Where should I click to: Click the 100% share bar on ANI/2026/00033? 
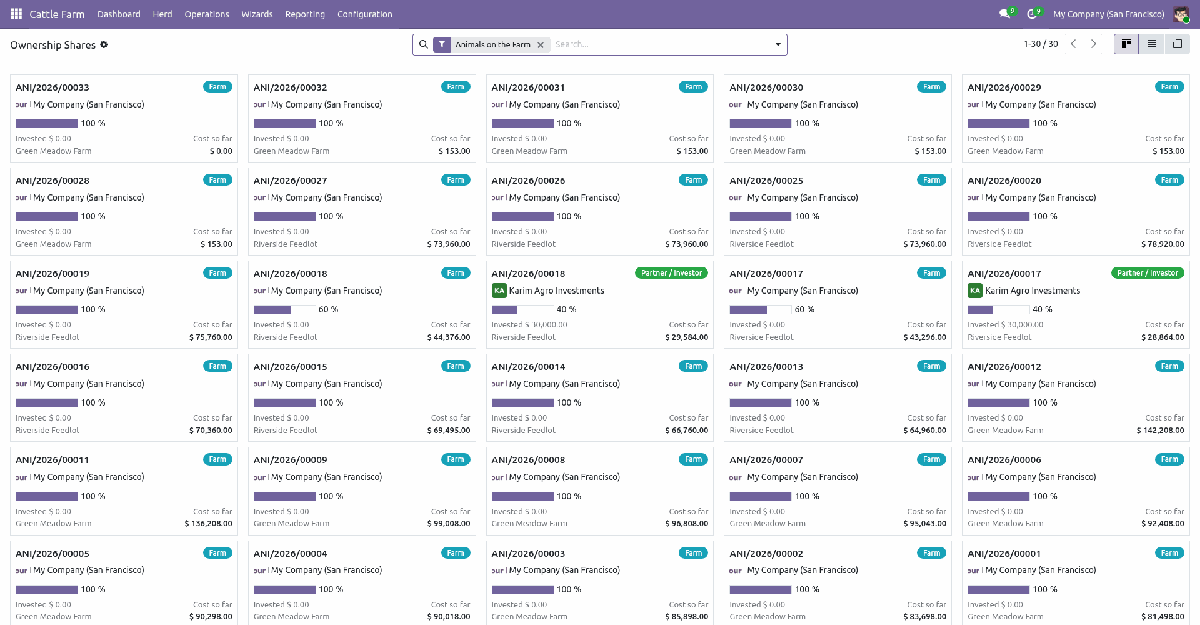47,123
